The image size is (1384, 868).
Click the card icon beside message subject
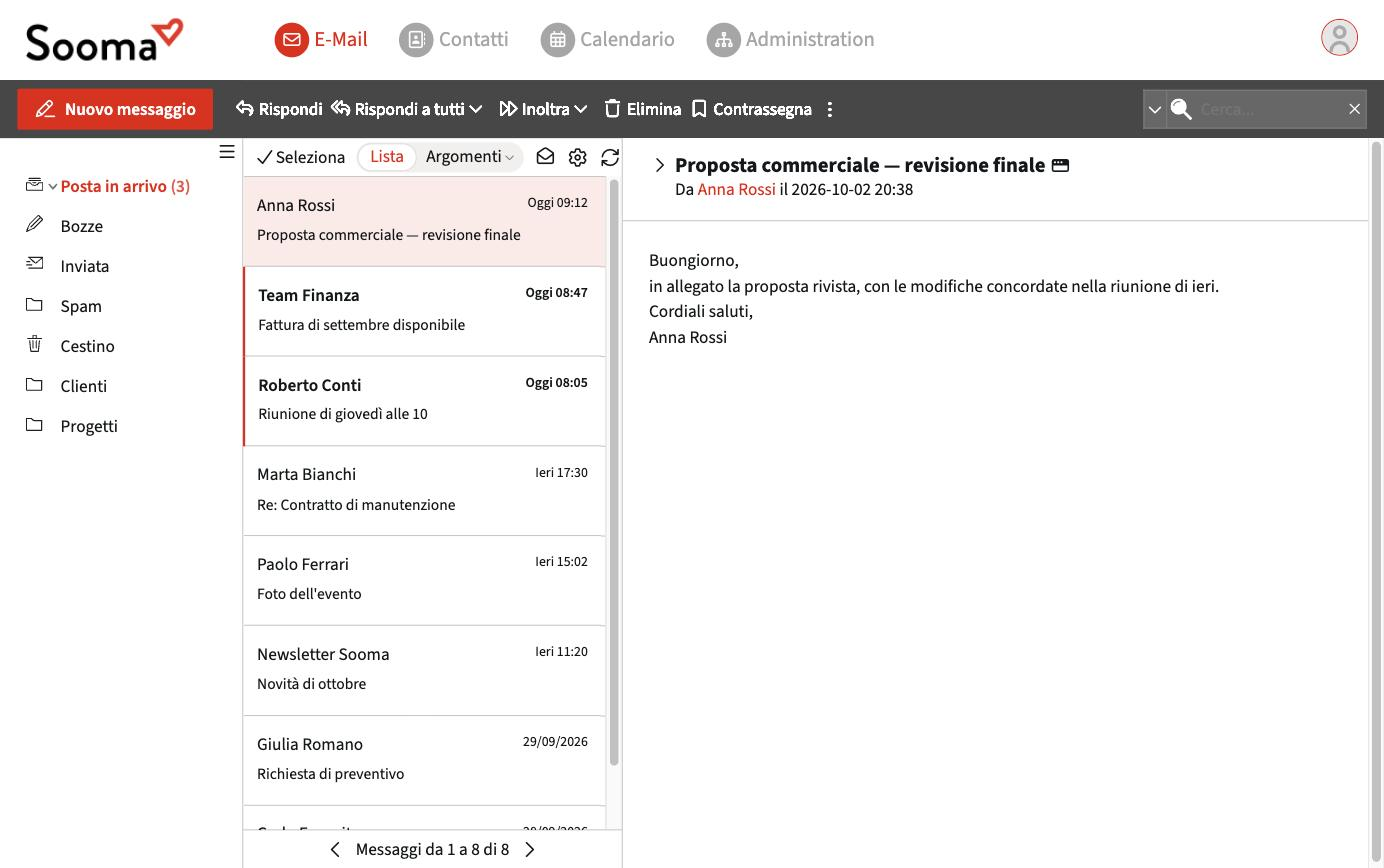(x=1060, y=166)
